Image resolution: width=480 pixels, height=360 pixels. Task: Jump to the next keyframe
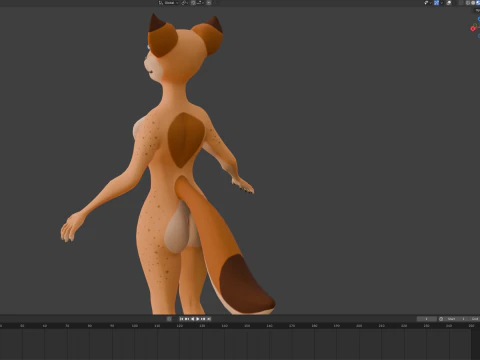[203, 319]
